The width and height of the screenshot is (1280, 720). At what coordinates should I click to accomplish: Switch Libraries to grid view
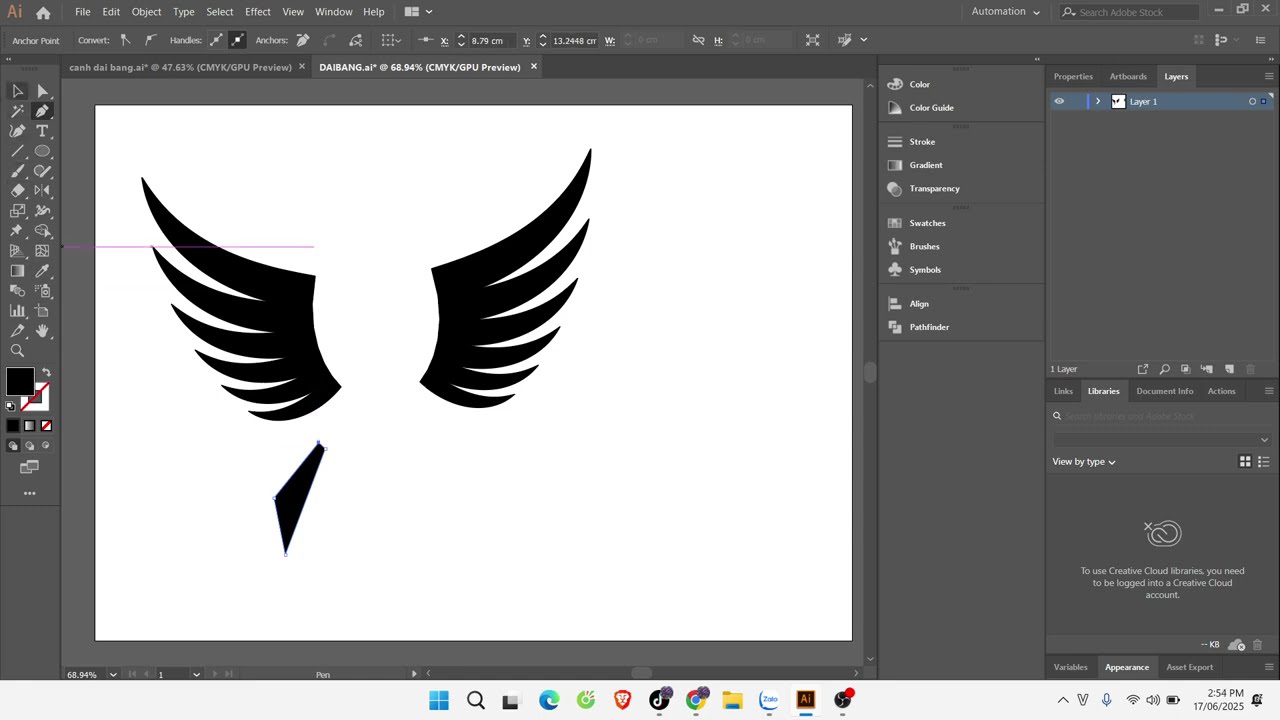(1245, 461)
